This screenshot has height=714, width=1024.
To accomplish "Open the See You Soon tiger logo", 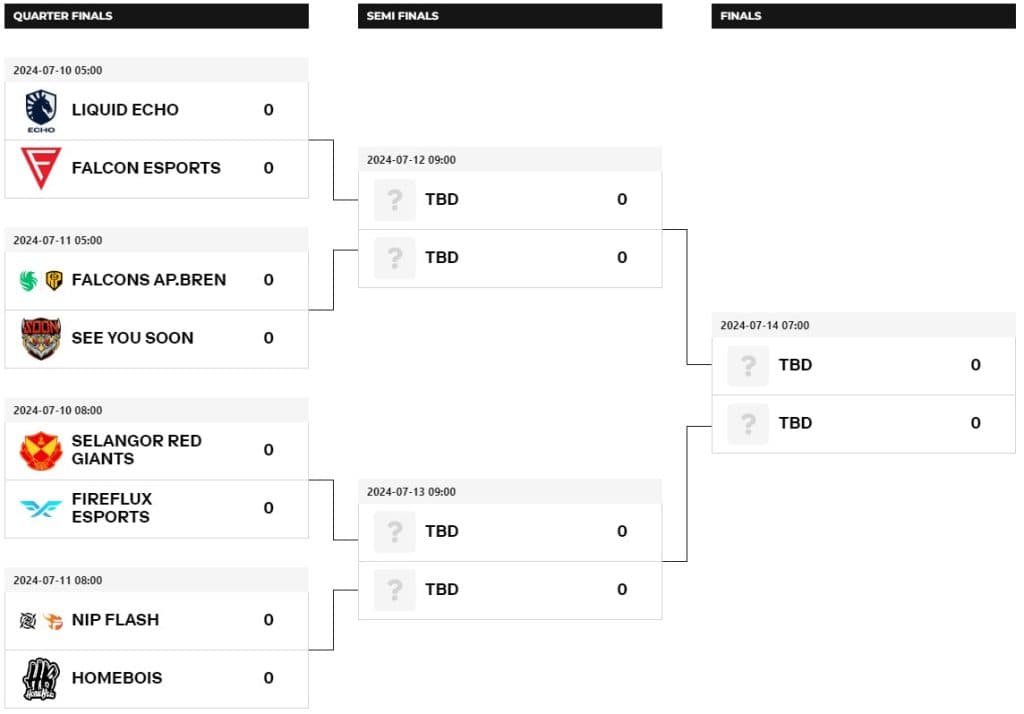I will [x=39, y=338].
